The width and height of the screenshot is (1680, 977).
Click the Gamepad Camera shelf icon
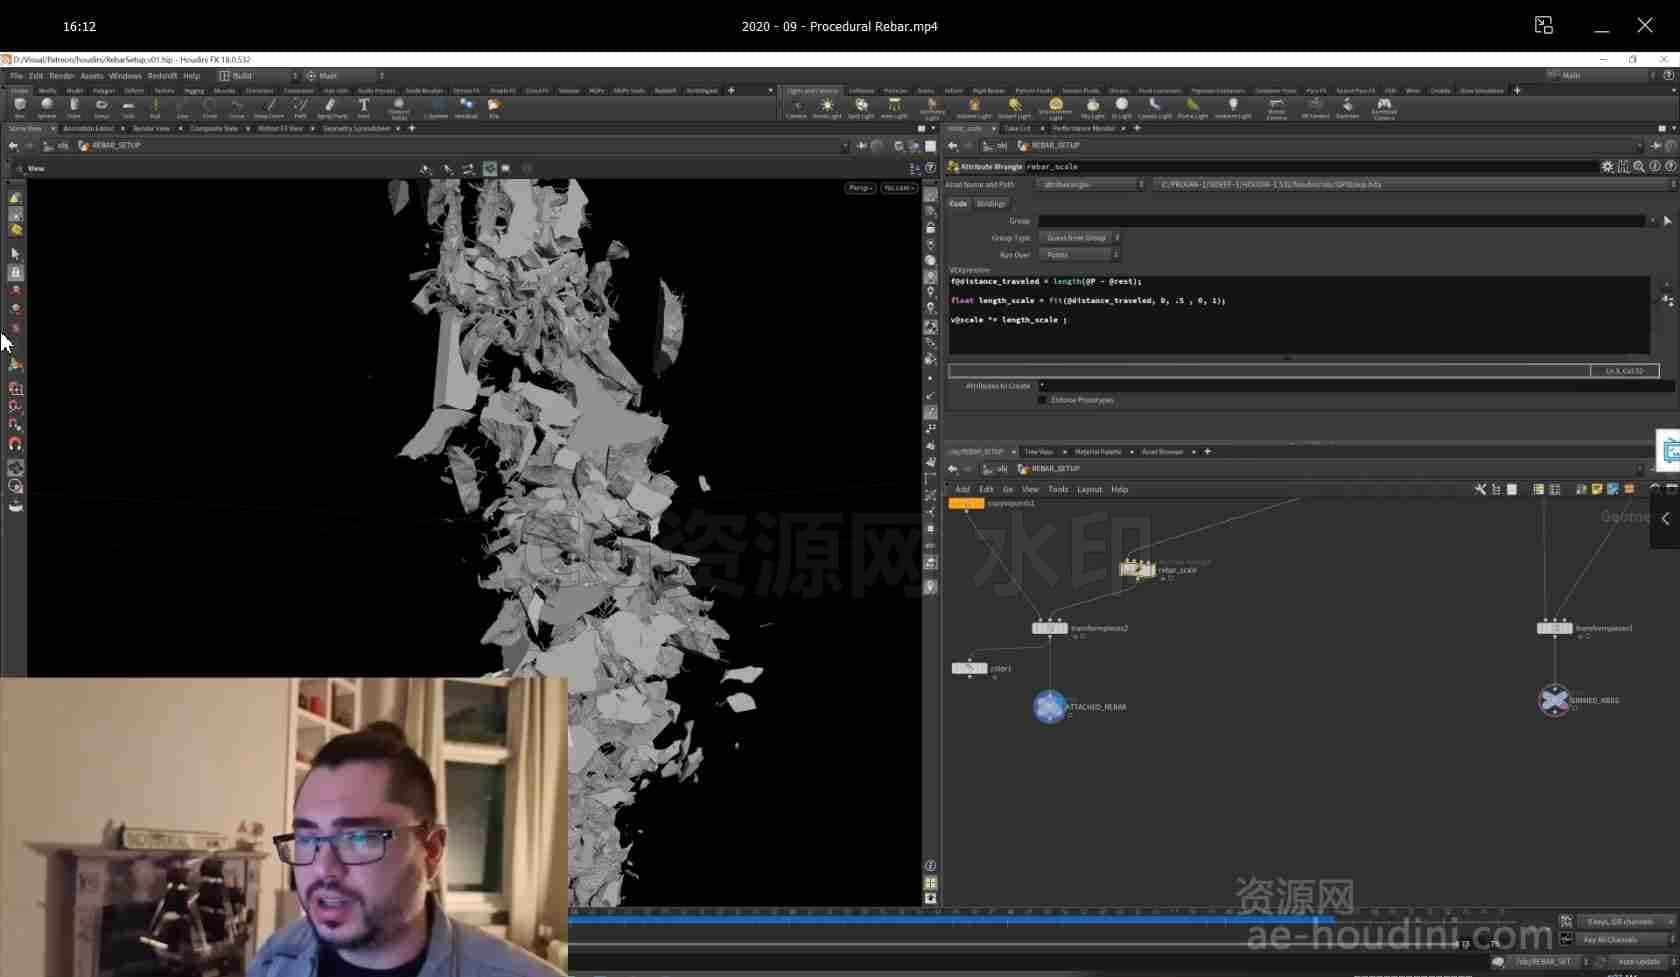[1384, 107]
